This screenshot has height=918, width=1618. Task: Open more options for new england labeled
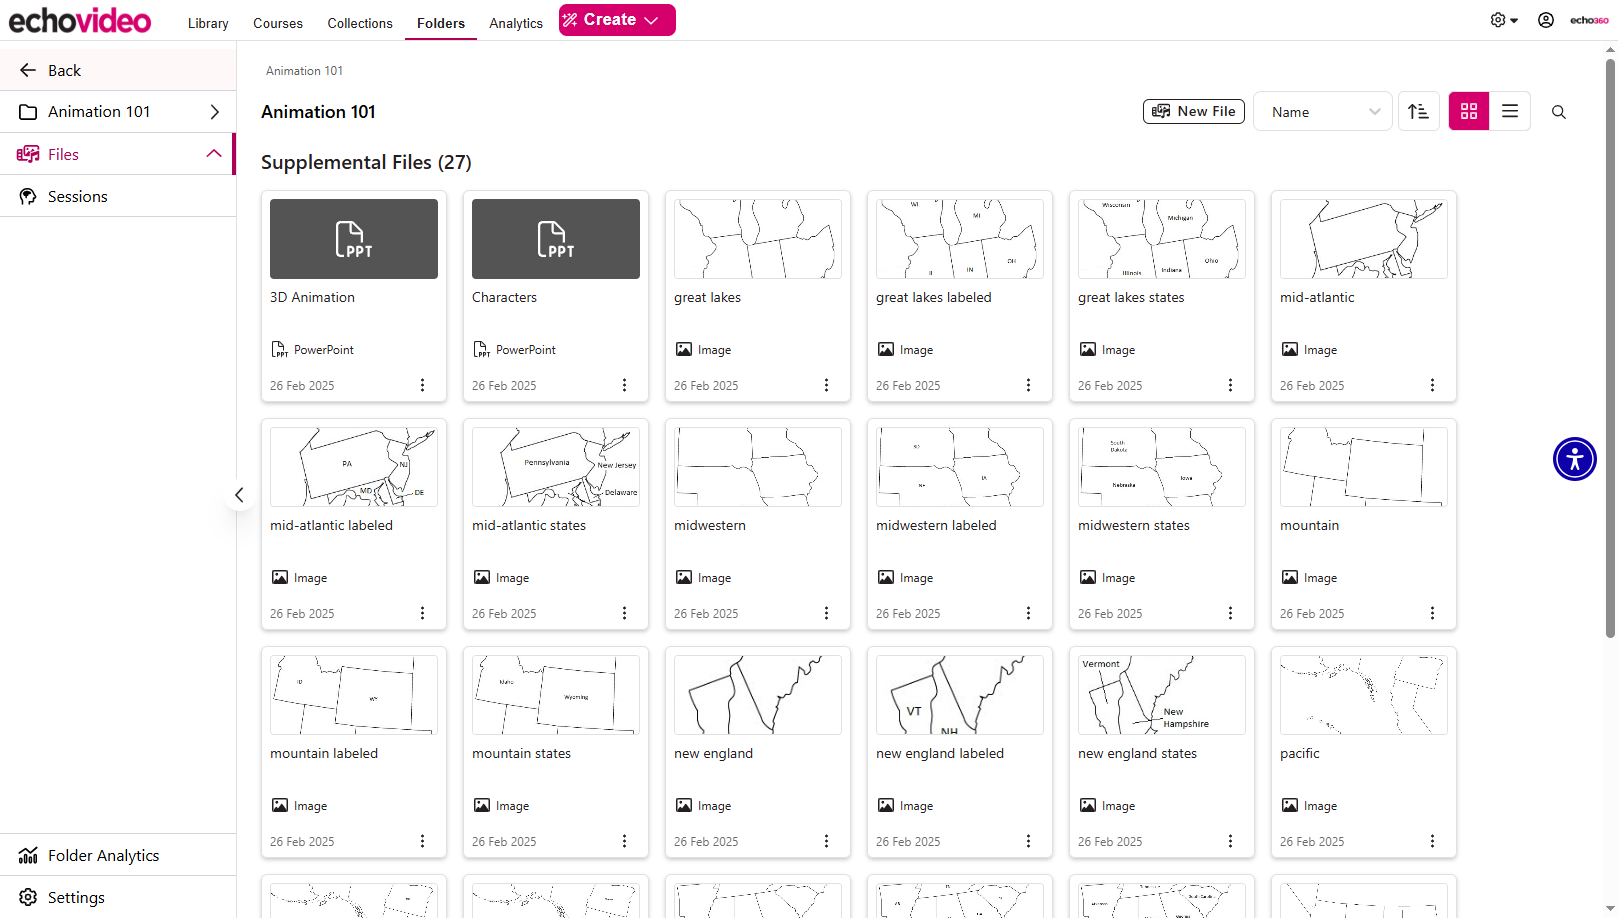(1028, 841)
